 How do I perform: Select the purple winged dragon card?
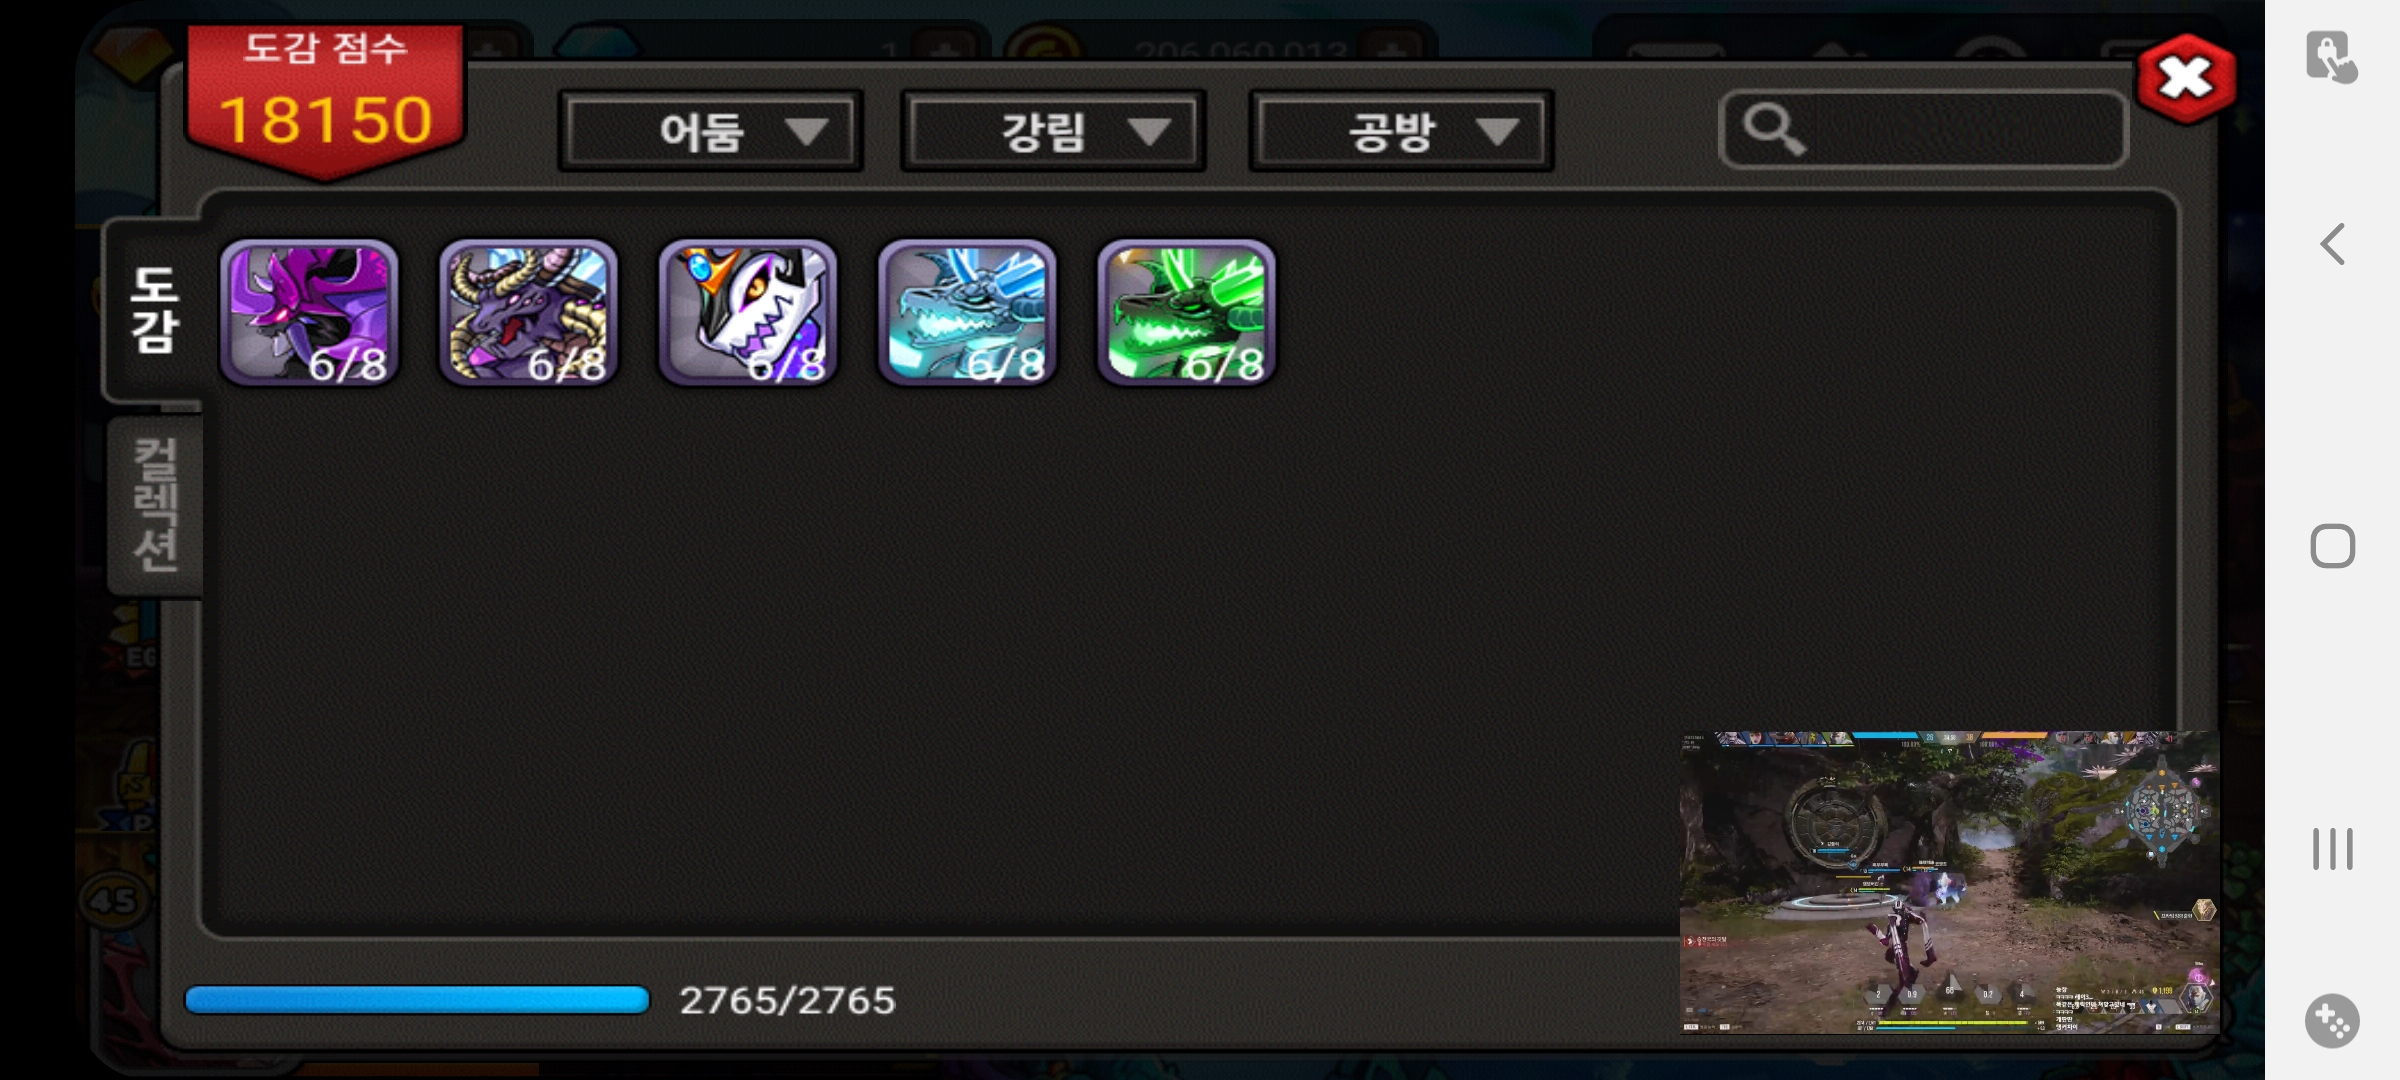point(309,312)
